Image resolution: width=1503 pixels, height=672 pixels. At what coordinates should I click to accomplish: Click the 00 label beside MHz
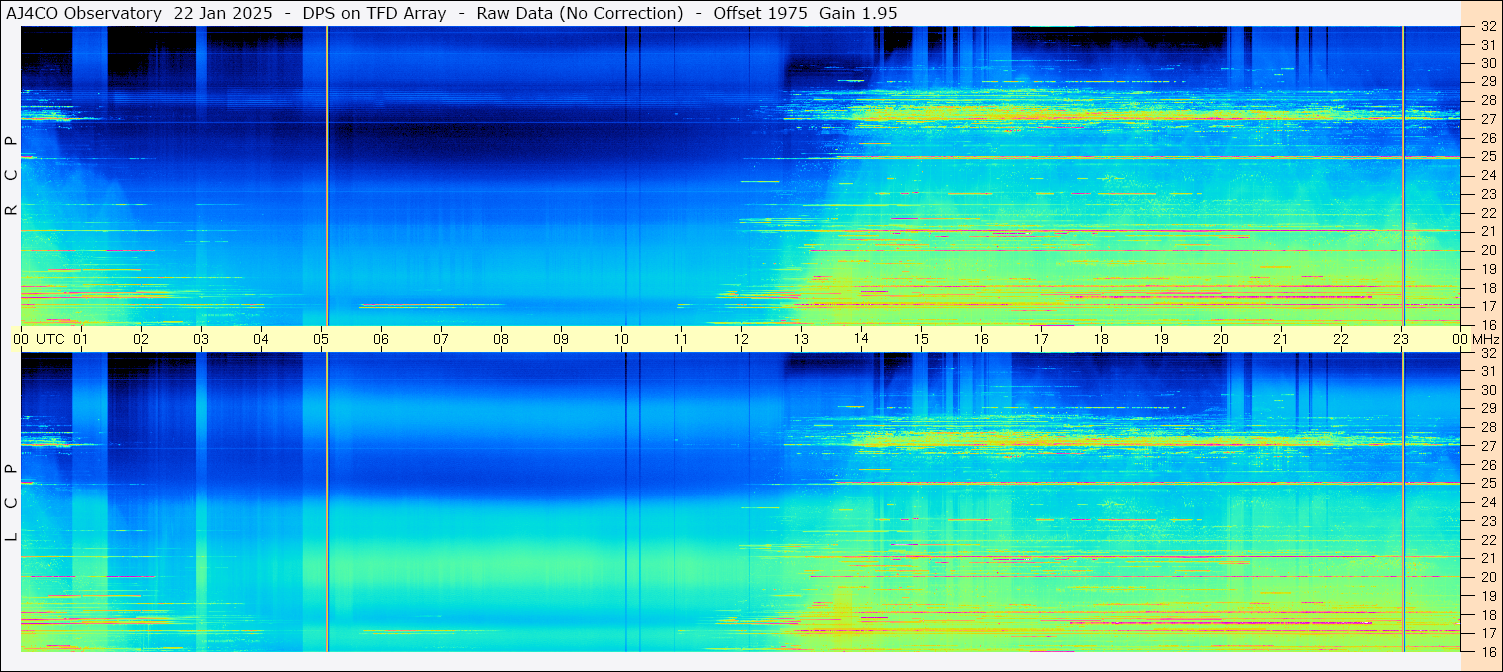point(1460,339)
